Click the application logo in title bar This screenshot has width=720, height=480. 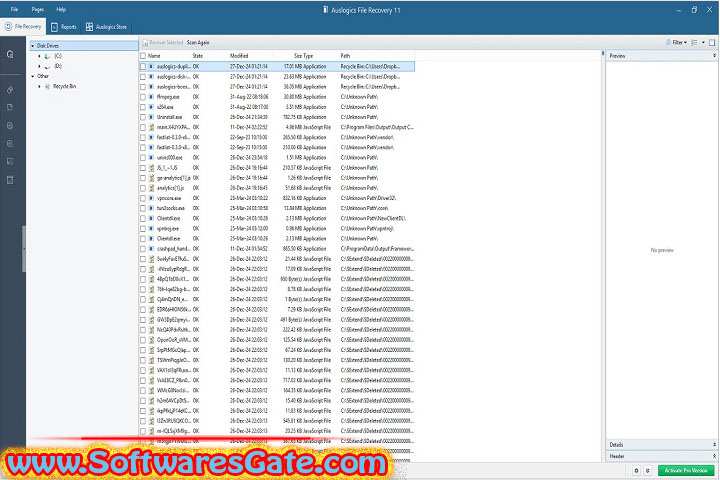(326, 10)
